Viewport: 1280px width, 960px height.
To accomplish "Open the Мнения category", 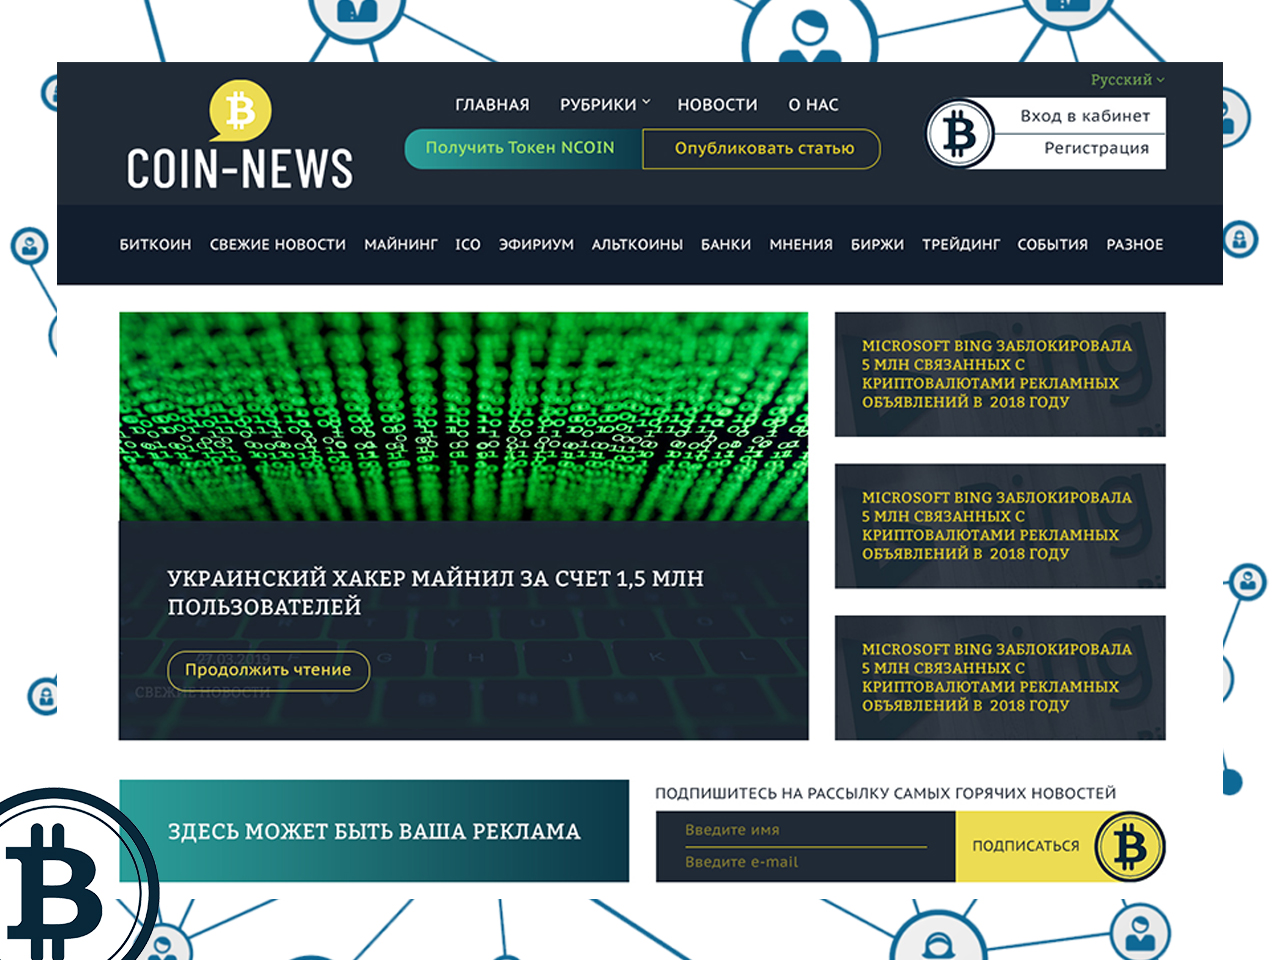I will pyautogui.click(x=801, y=244).
